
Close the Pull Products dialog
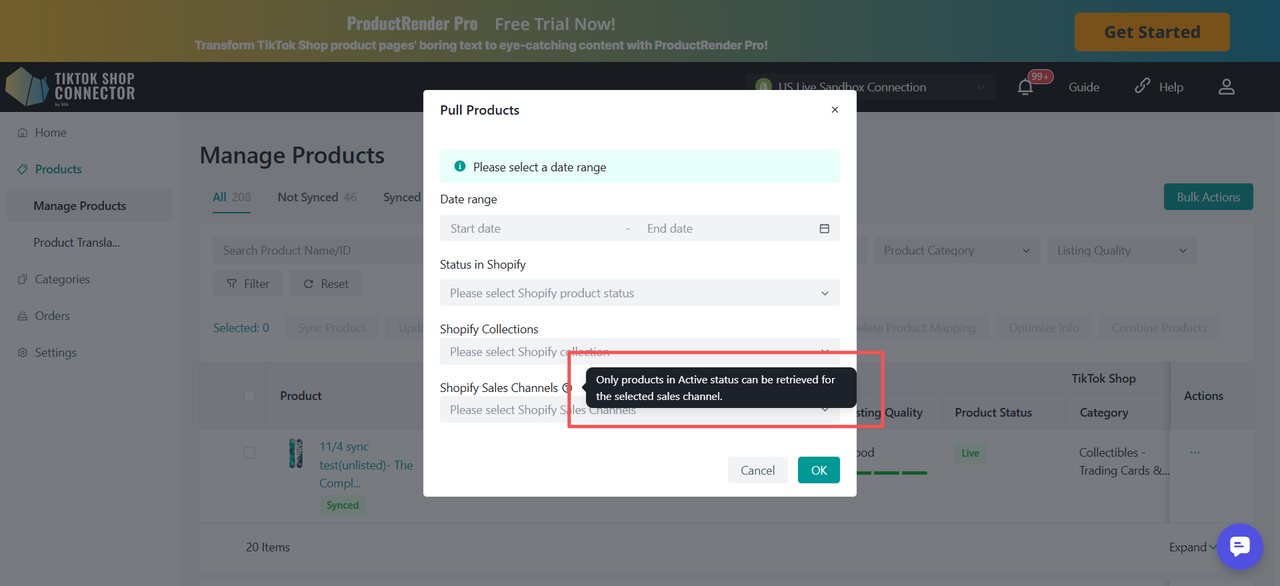pyautogui.click(x=835, y=110)
